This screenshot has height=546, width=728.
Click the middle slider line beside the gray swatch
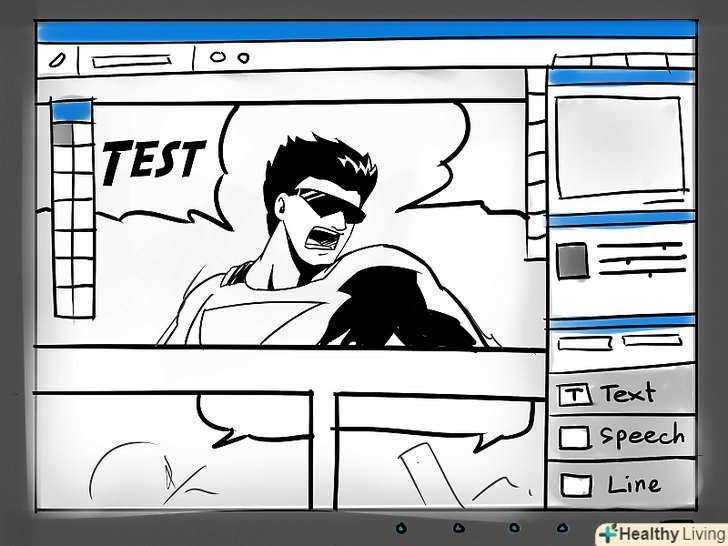pos(643,259)
